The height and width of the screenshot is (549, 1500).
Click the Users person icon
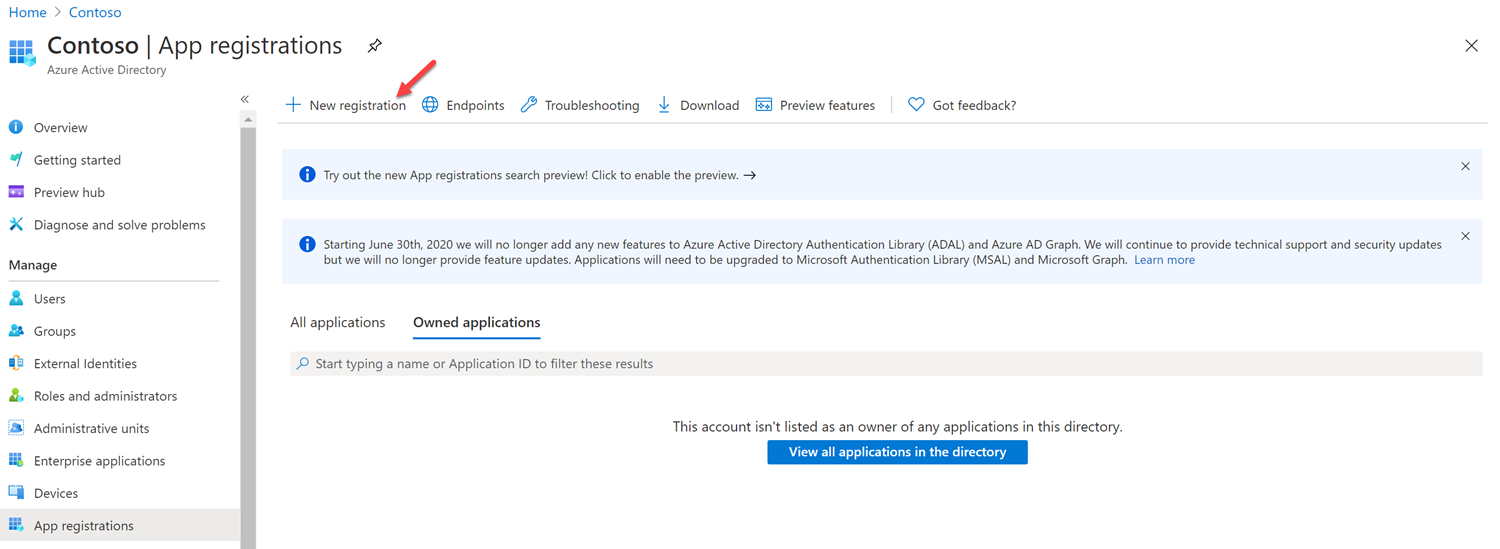point(16,298)
